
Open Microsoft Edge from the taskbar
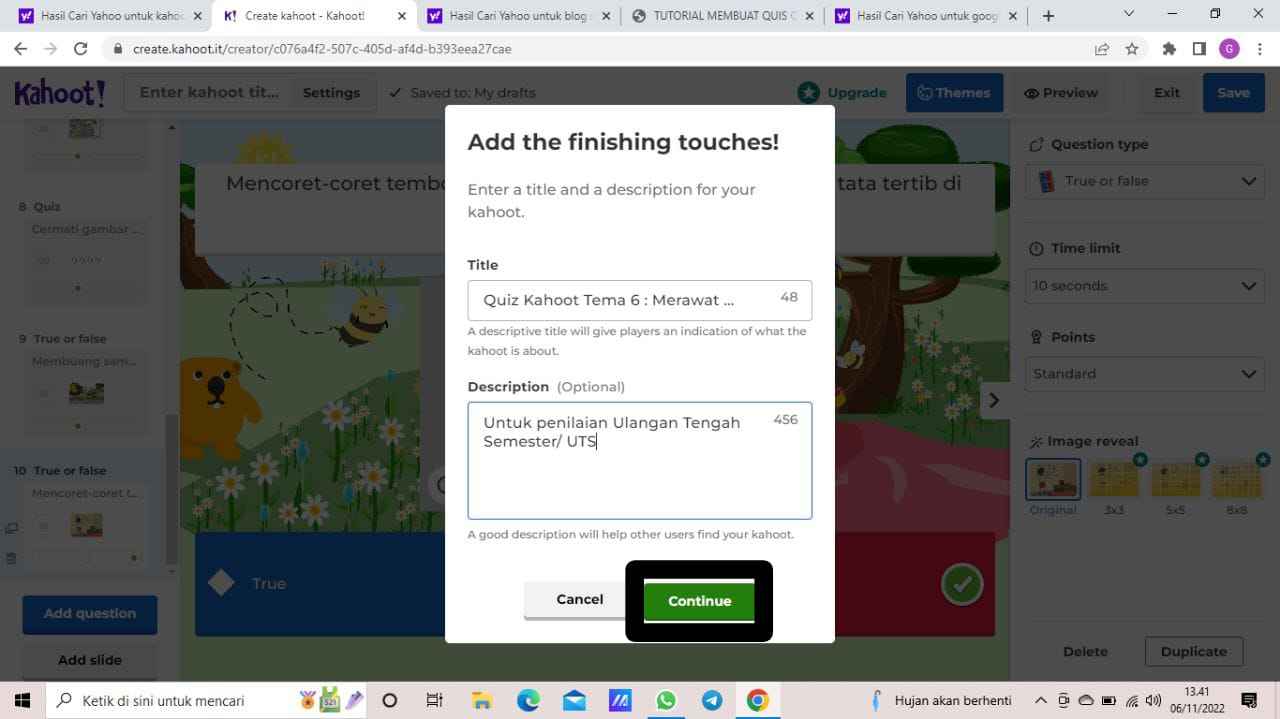(x=528, y=700)
